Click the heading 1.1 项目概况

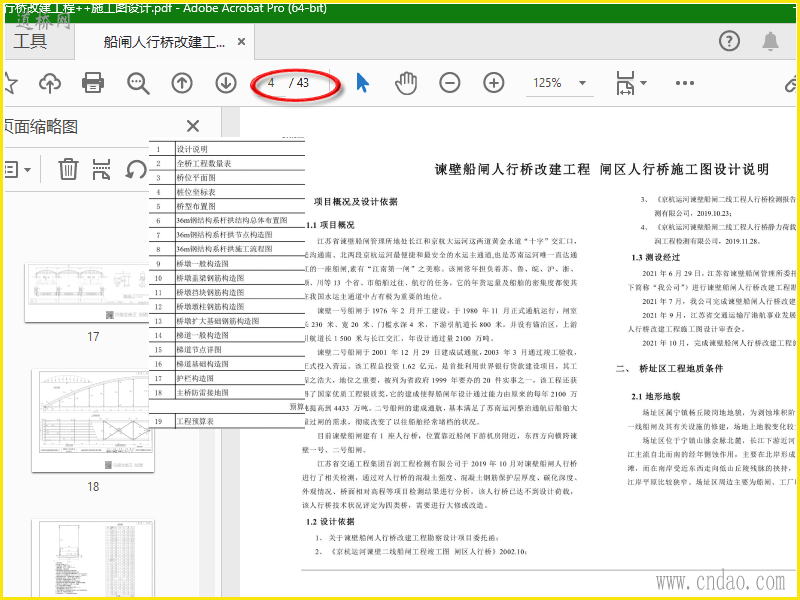point(330,225)
